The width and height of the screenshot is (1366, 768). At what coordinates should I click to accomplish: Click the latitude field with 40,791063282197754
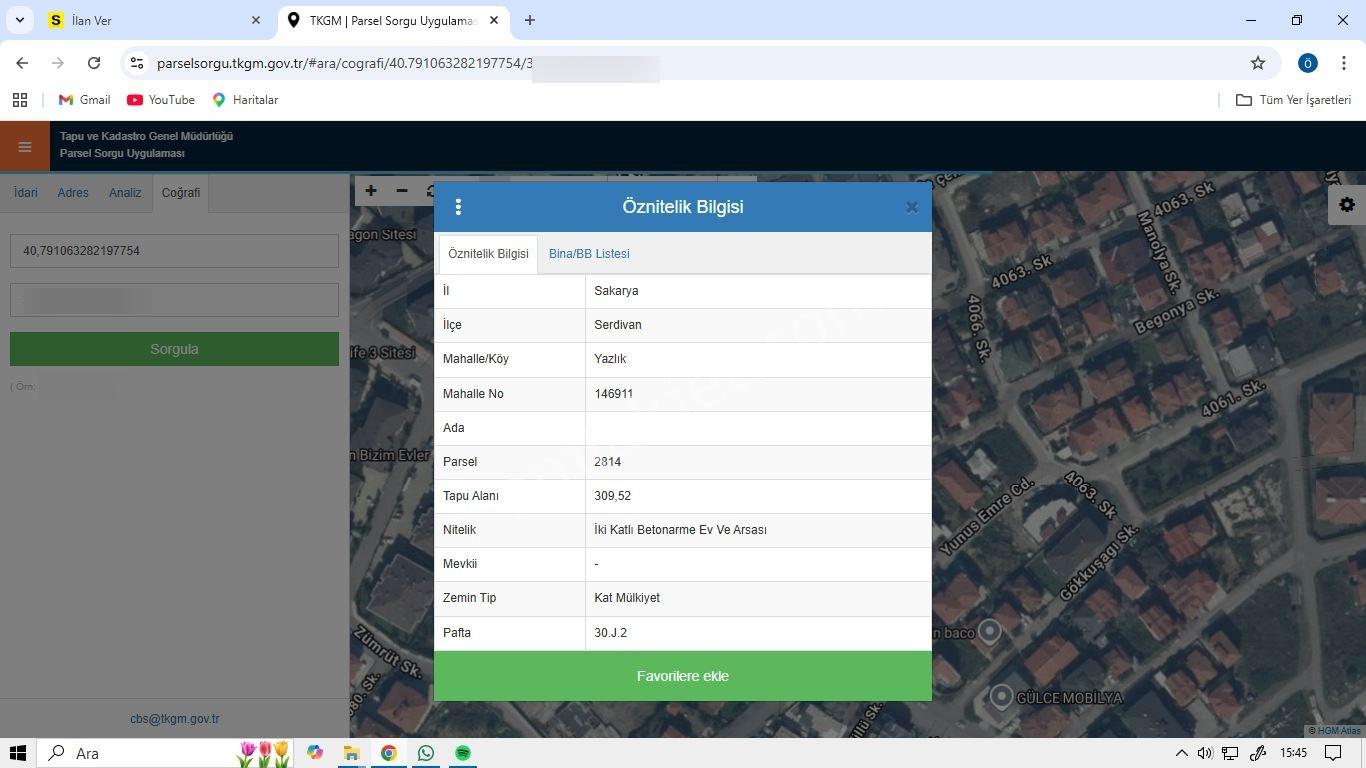174,251
